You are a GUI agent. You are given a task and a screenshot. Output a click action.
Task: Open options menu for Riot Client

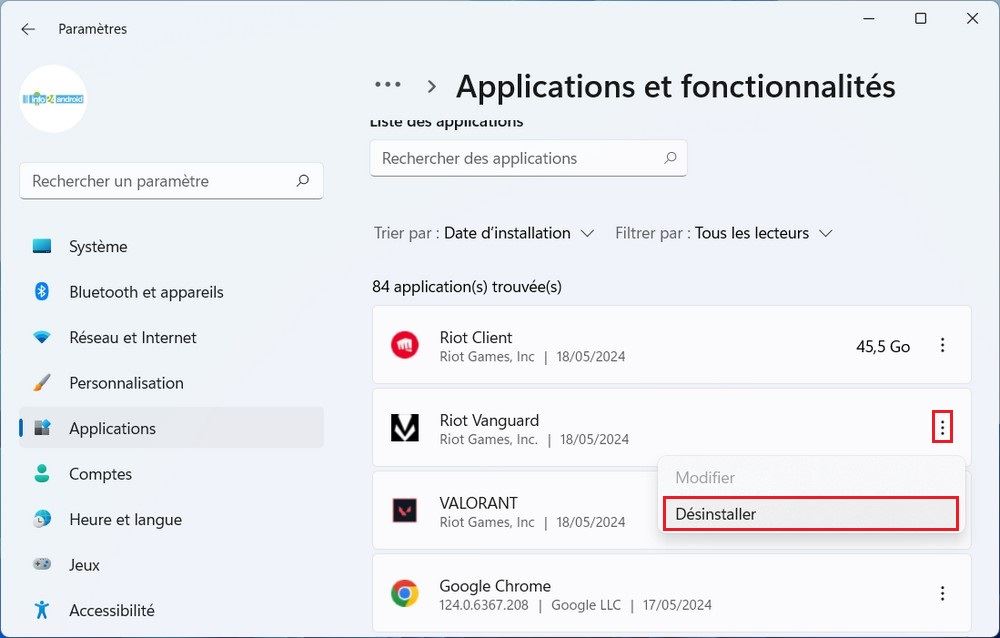coord(942,344)
